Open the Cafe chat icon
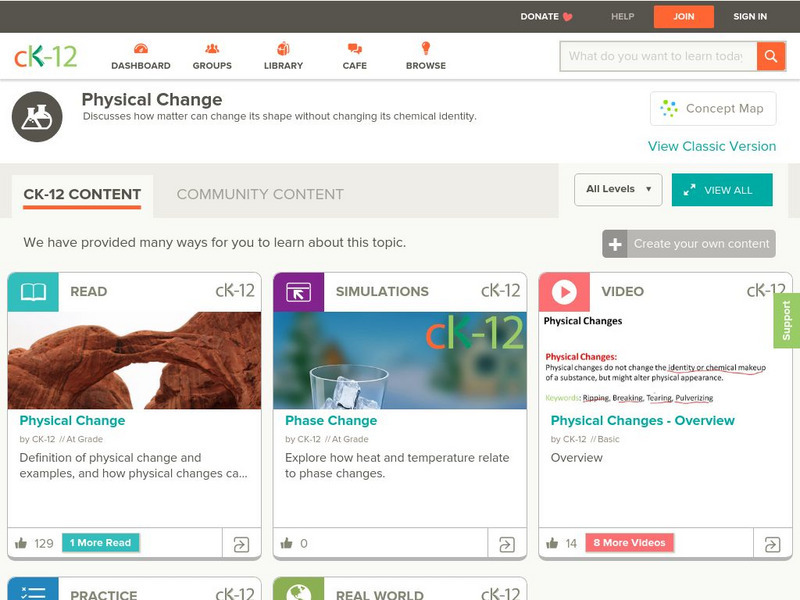 click(355, 49)
